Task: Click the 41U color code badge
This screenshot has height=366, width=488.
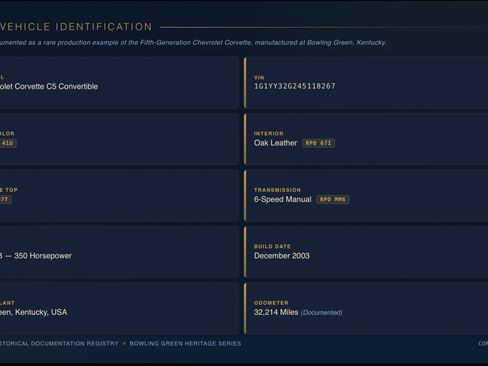Action: pyautogui.click(x=7, y=143)
